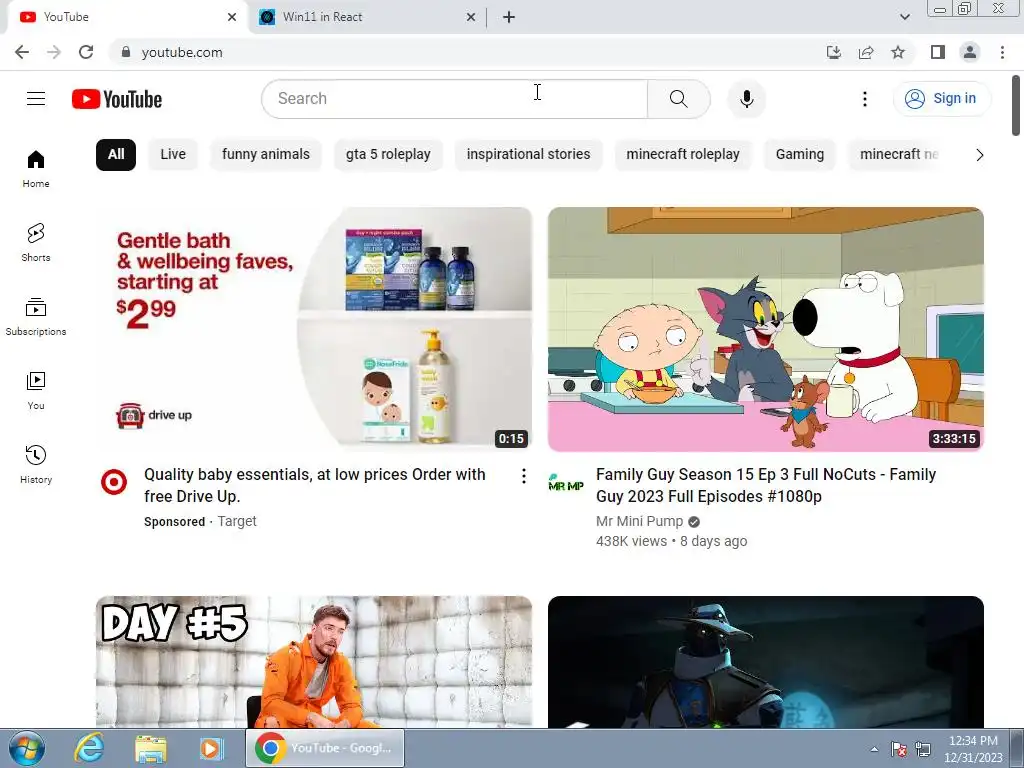Image resolution: width=1024 pixels, height=768 pixels.
Task: Show hidden system tray icons arrow
Action: click(x=874, y=749)
